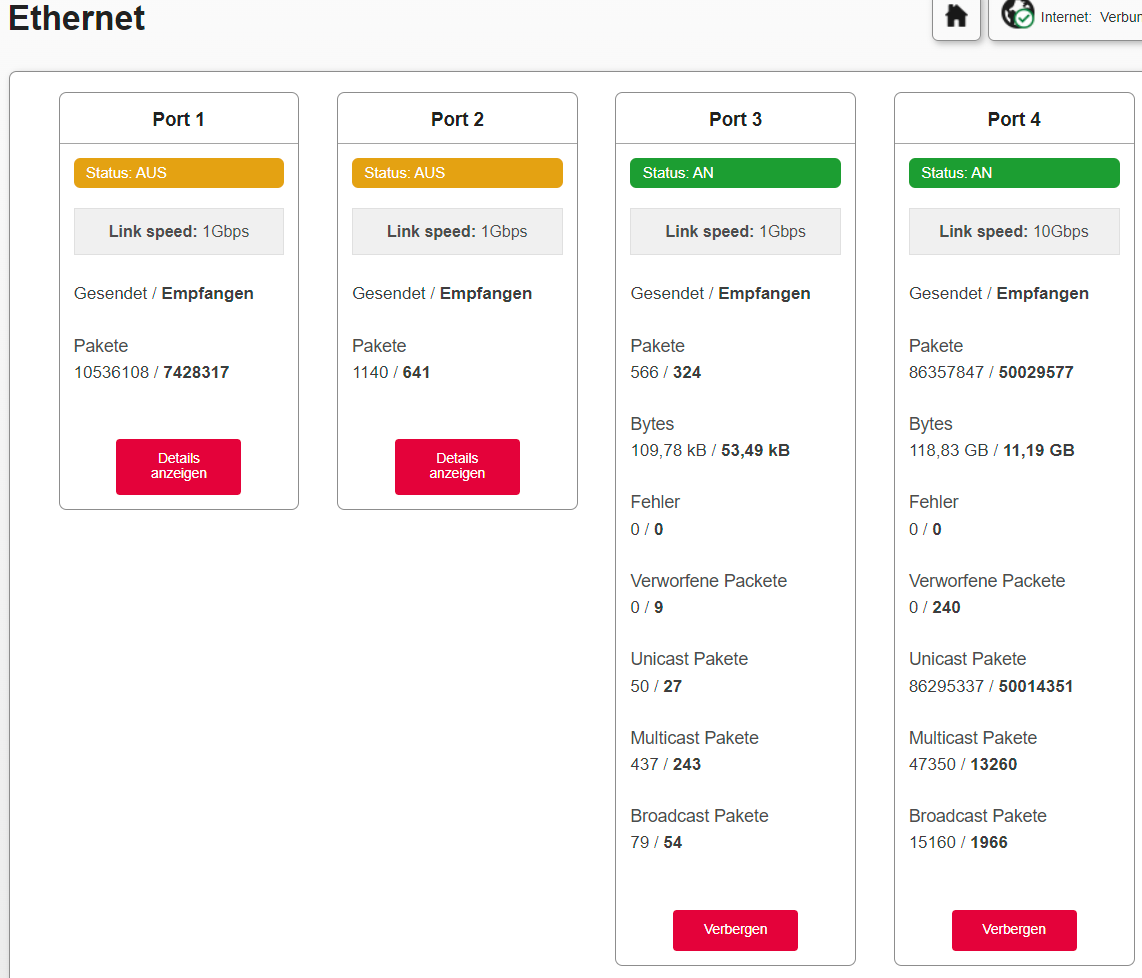Hide details of Port 3
Viewport: 1142px width, 978px height.
tap(735, 929)
